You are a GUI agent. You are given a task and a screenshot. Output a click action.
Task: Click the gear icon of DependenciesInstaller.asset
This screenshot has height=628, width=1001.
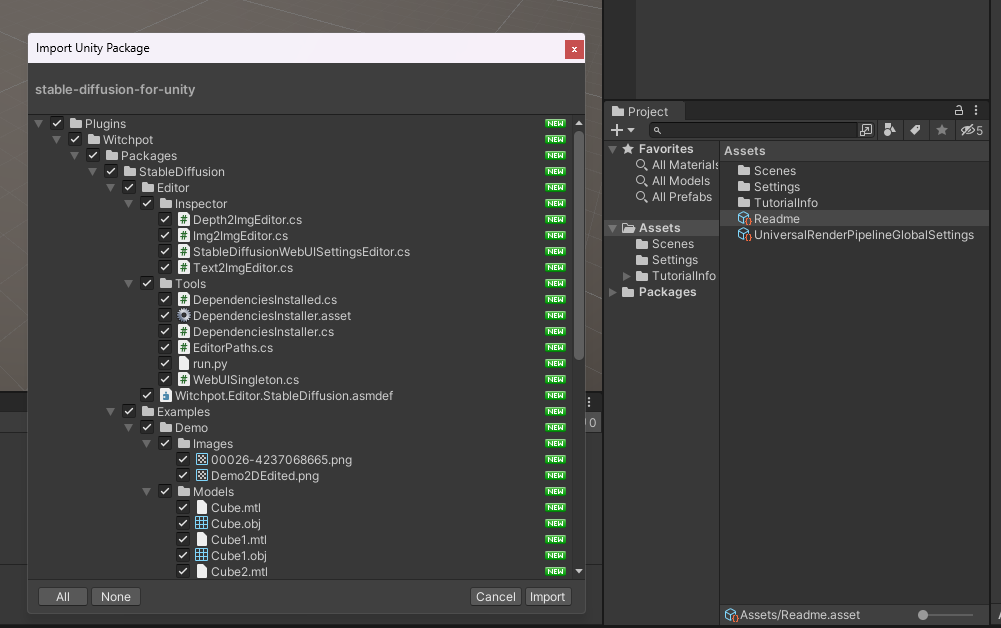click(x=184, y=315)
